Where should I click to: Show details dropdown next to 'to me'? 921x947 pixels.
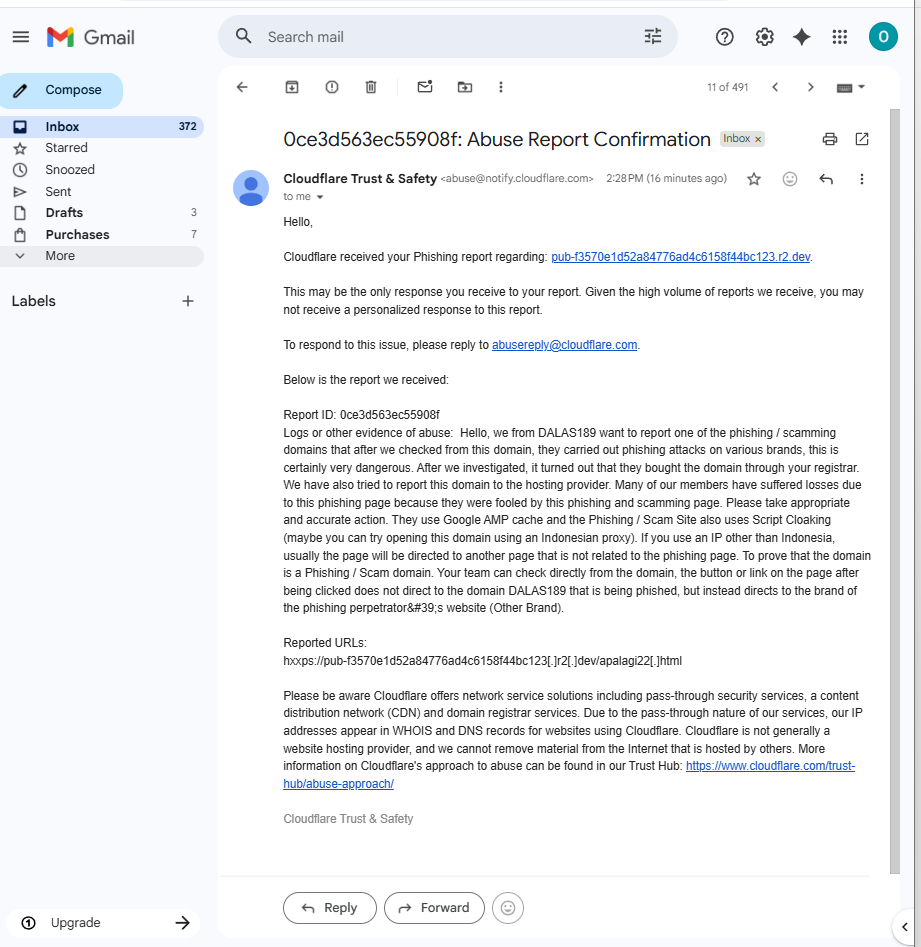coord(320,197)
